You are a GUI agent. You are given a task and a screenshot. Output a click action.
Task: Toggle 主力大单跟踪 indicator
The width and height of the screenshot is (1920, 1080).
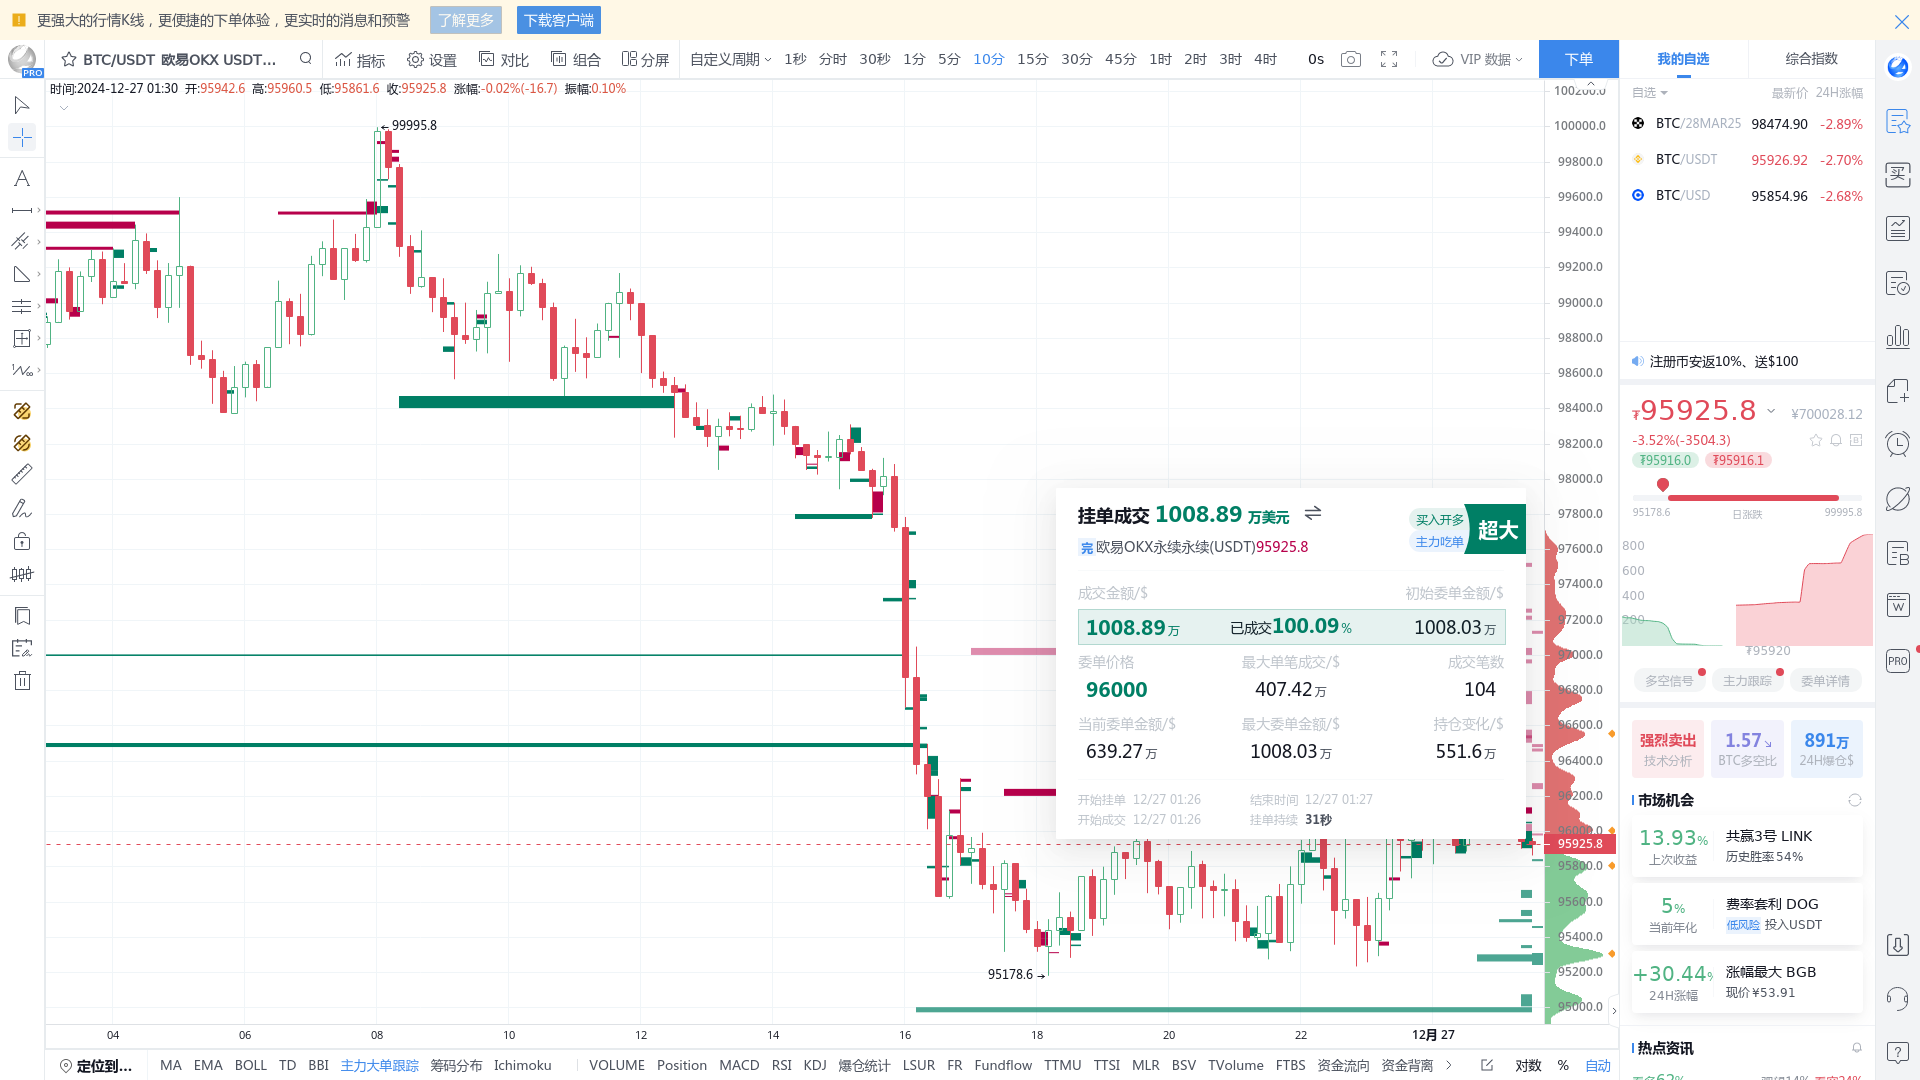[x=380, y=1065]
